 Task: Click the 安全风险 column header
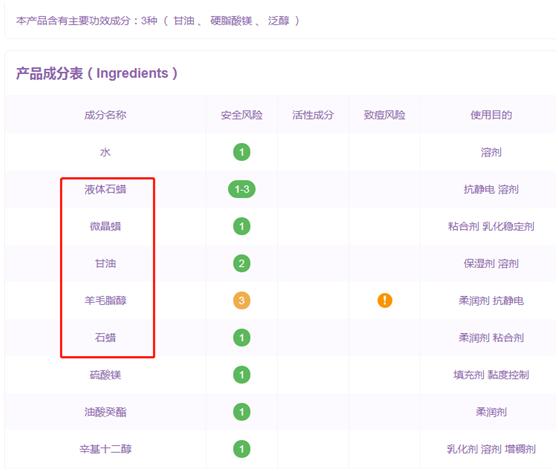(242, 115)
